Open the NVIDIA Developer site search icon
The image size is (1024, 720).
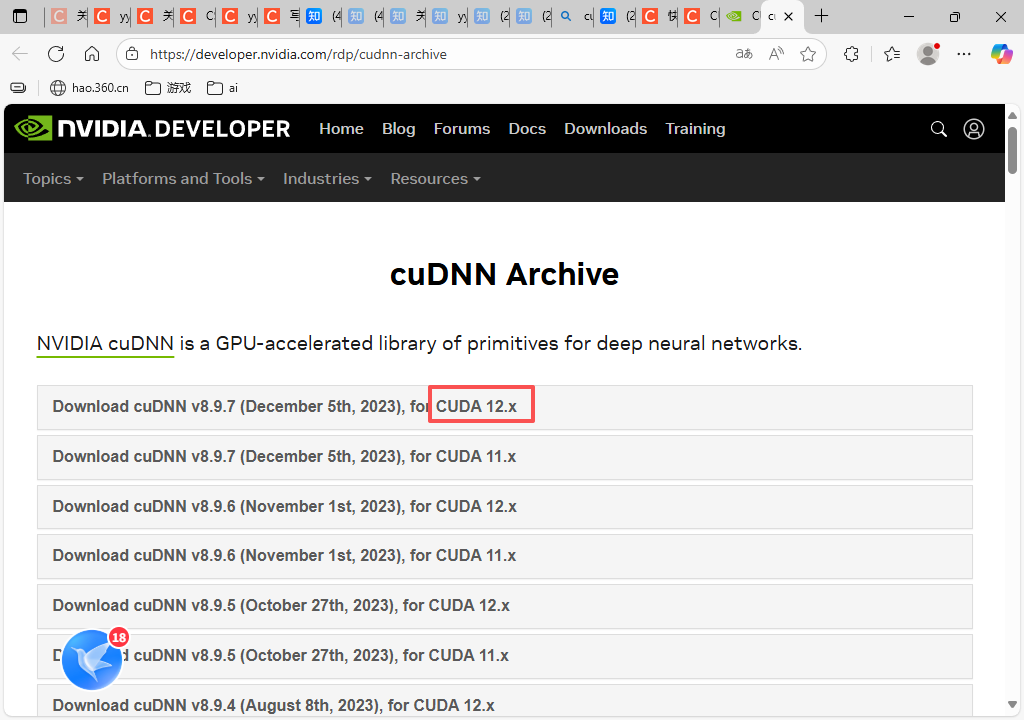pos(938,129)
